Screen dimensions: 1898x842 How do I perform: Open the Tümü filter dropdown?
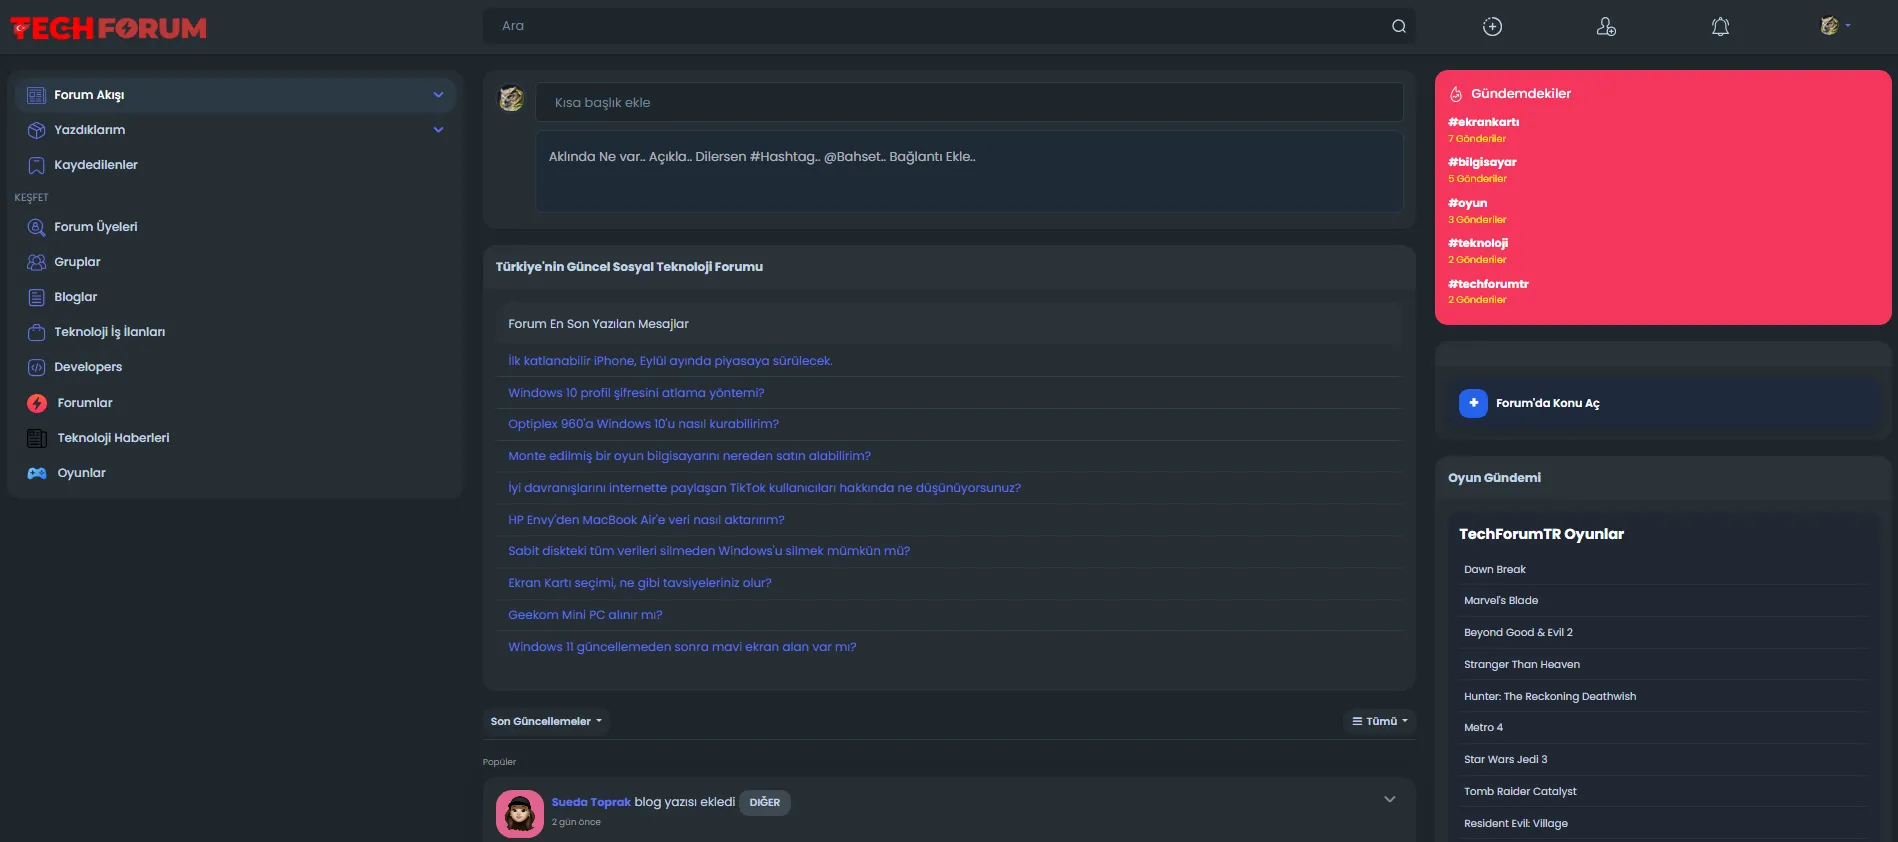[x=1379, y=721]
